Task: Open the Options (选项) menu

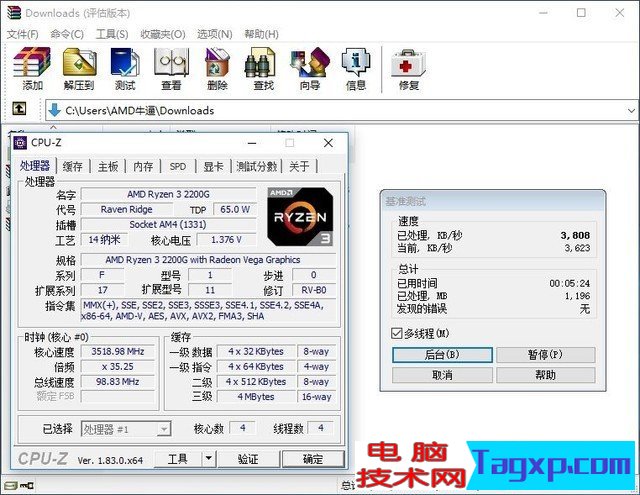Action: (215, 34)
